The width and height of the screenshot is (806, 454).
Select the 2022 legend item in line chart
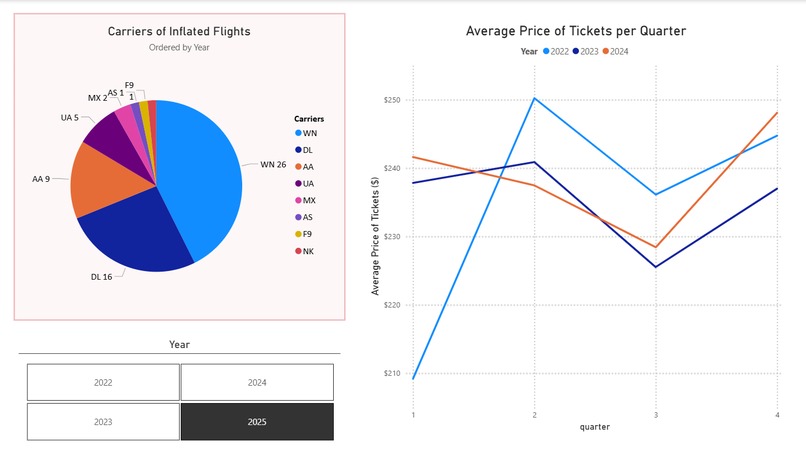click(556, 51)
